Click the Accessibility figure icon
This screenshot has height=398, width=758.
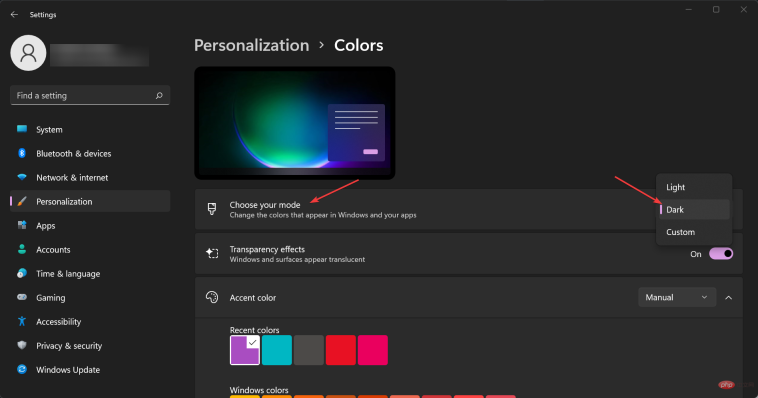(22, 321)
